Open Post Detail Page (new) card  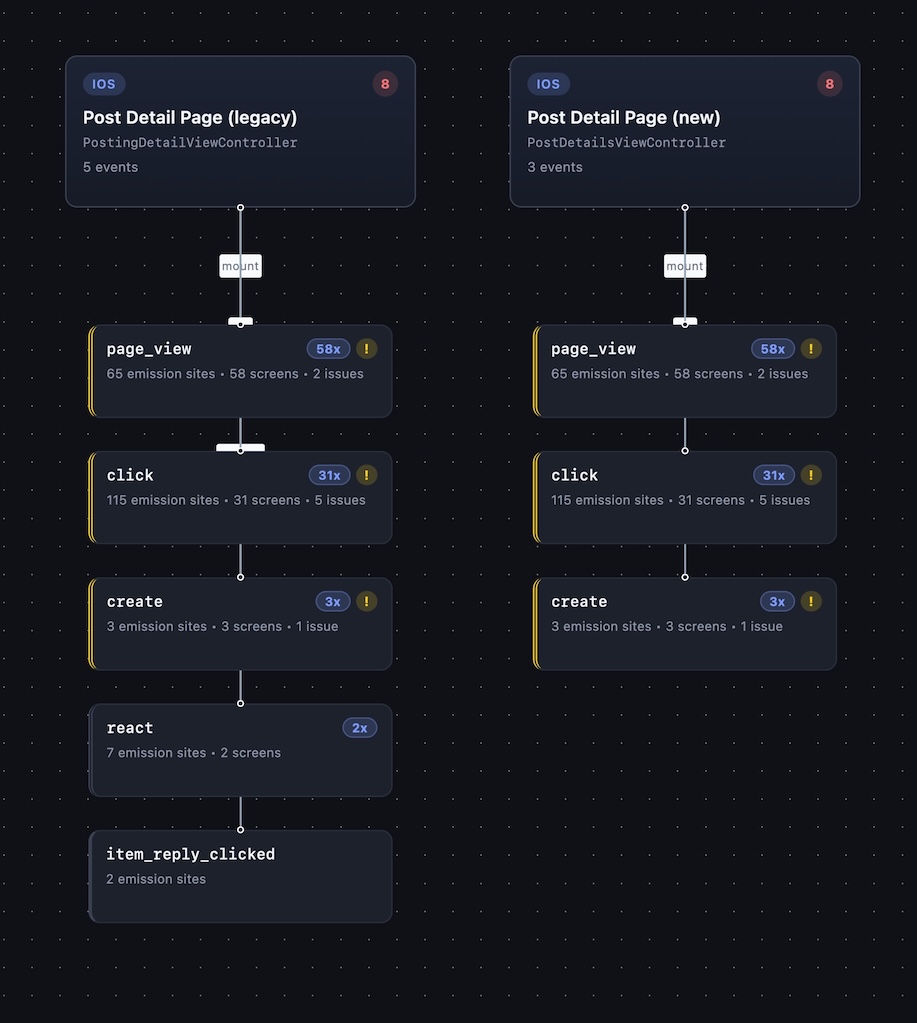685,131
